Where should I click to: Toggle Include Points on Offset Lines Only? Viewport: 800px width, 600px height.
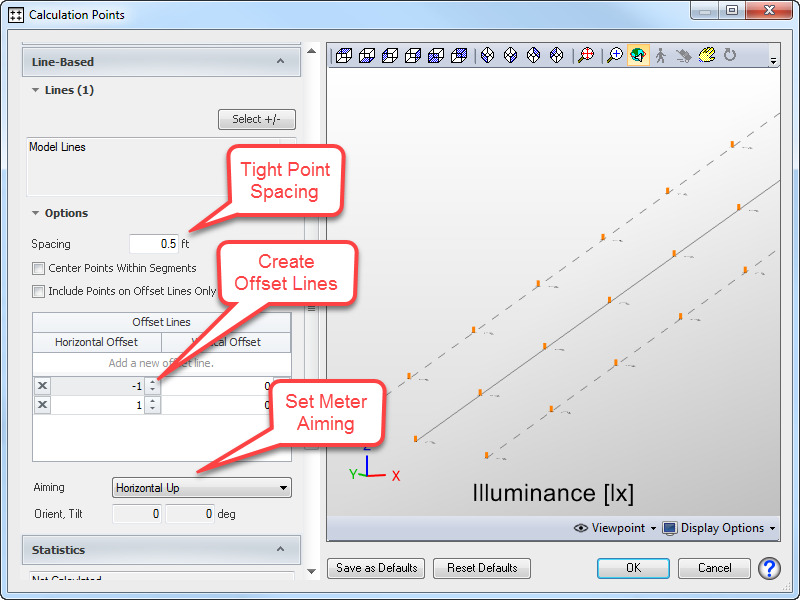coord(39,291)
